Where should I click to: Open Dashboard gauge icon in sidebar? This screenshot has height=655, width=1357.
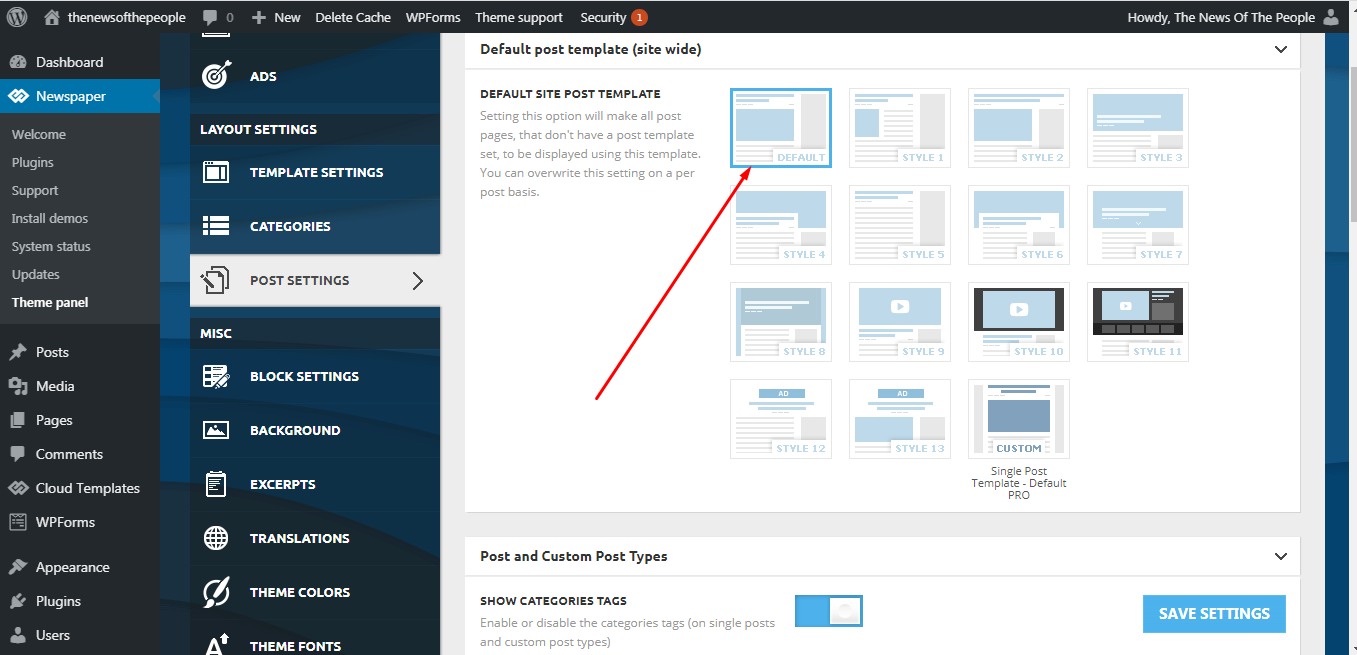point(18,62)
